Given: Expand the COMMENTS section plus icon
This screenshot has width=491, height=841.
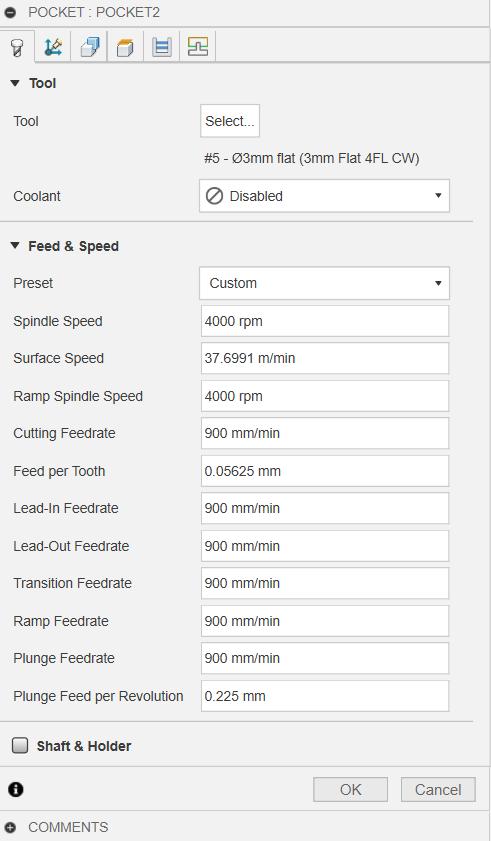Looking at the screenshot, I should tap(10, 827).
